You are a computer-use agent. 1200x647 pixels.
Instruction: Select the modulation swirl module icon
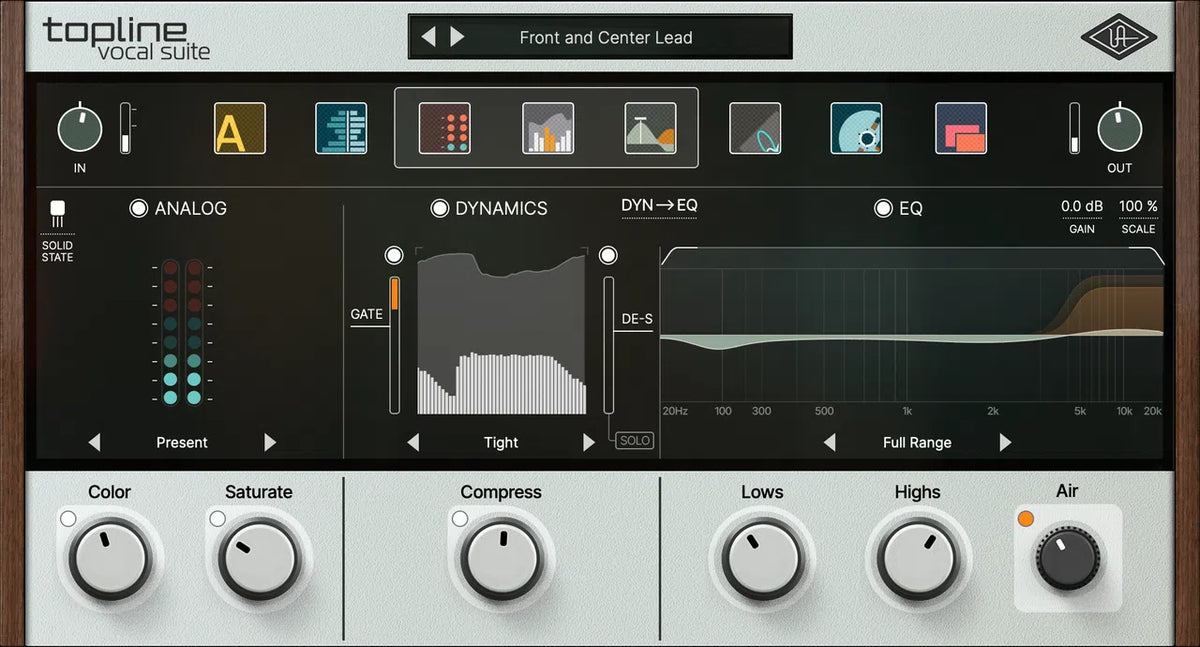click(x=756, y=128)
